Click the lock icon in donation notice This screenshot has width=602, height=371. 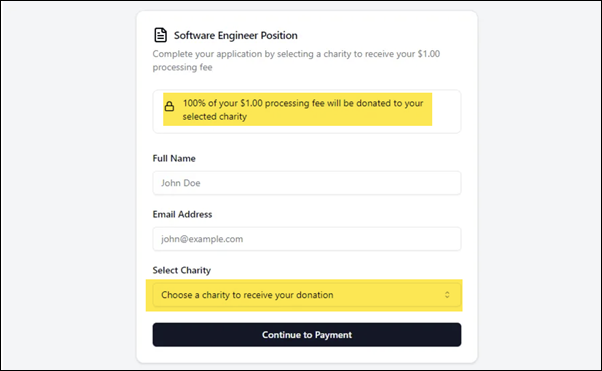click(169, 106)
